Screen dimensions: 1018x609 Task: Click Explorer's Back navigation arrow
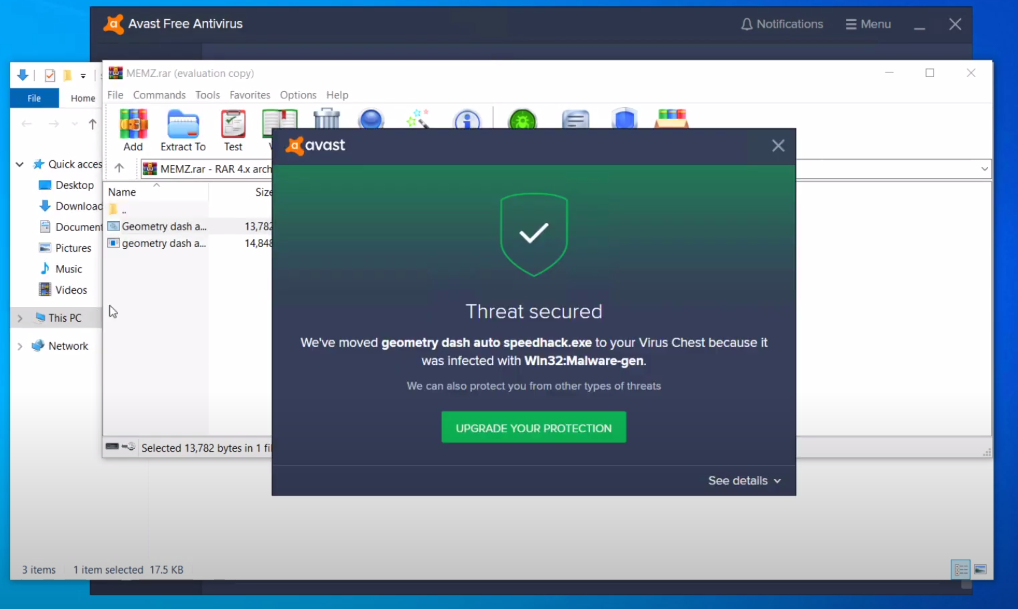tap(27, 123)
